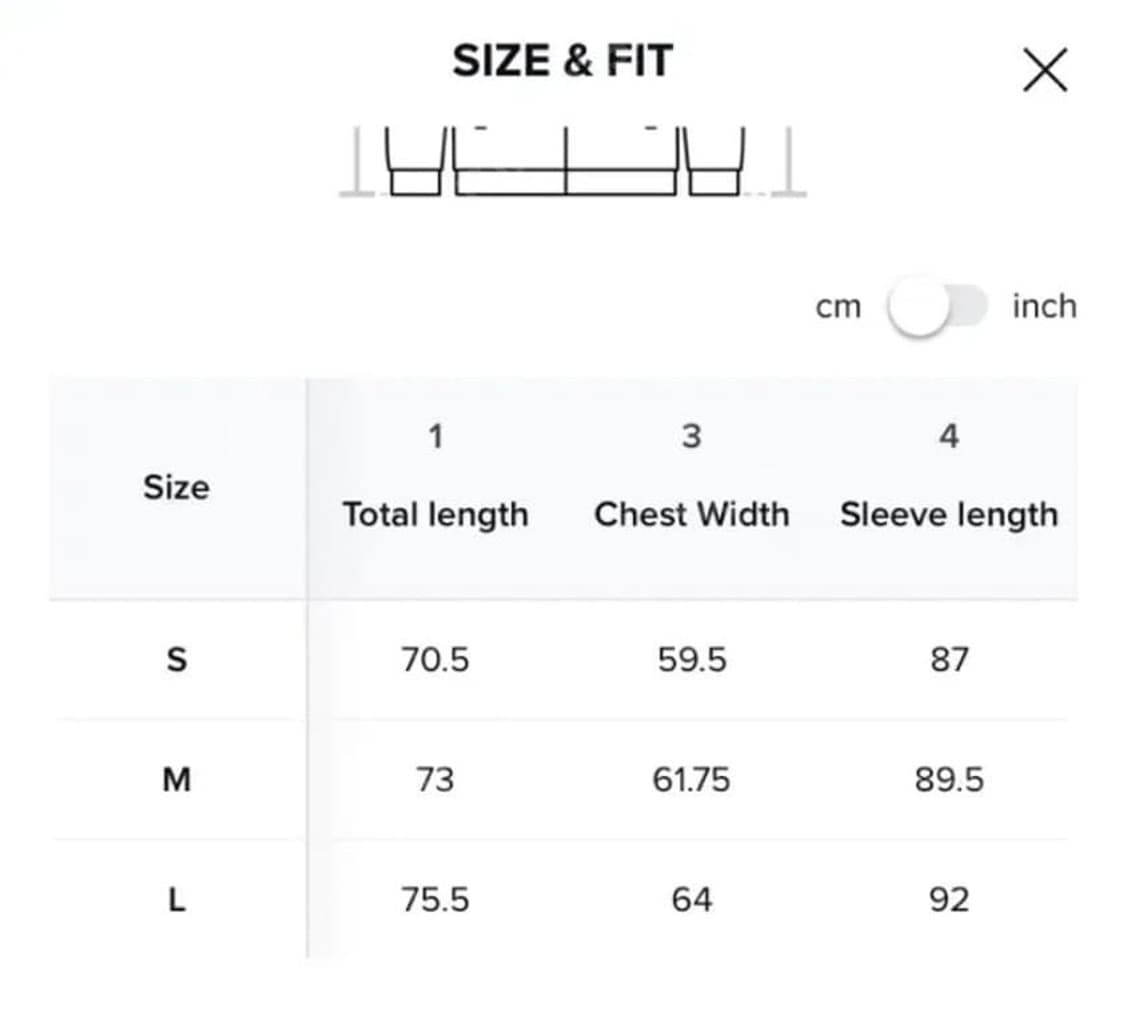This screenshot has width=1125, height=1017.
Task: Click the garment measurement diagram
Action: (566, 162)
